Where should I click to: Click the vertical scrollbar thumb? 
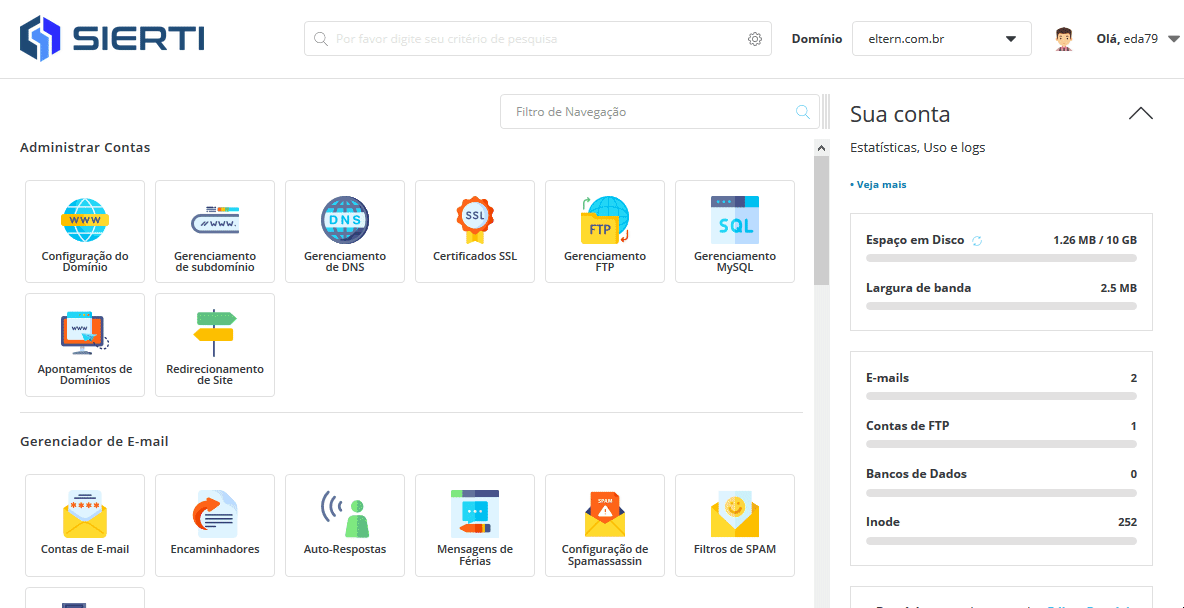tap(822, 220)
